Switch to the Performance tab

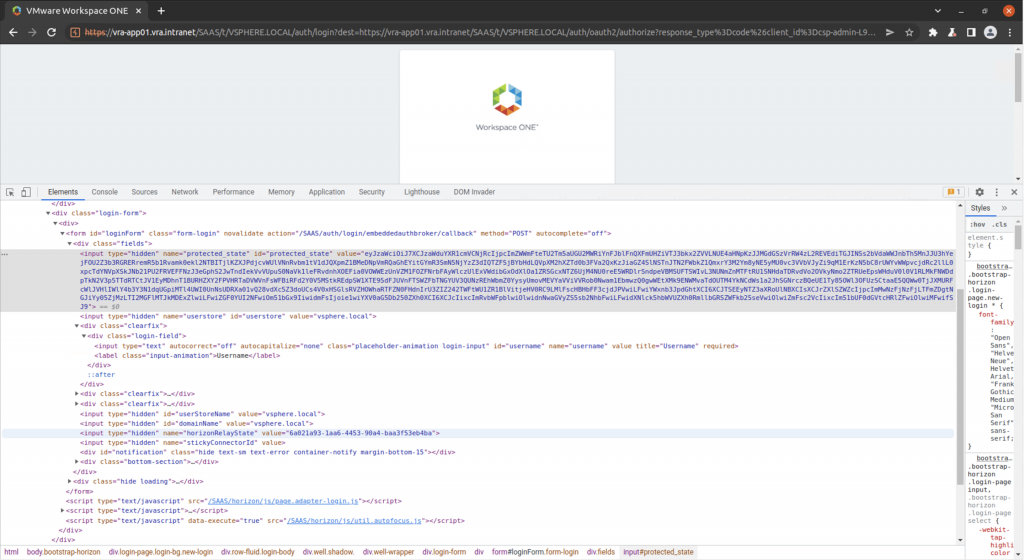pos(233,192)
